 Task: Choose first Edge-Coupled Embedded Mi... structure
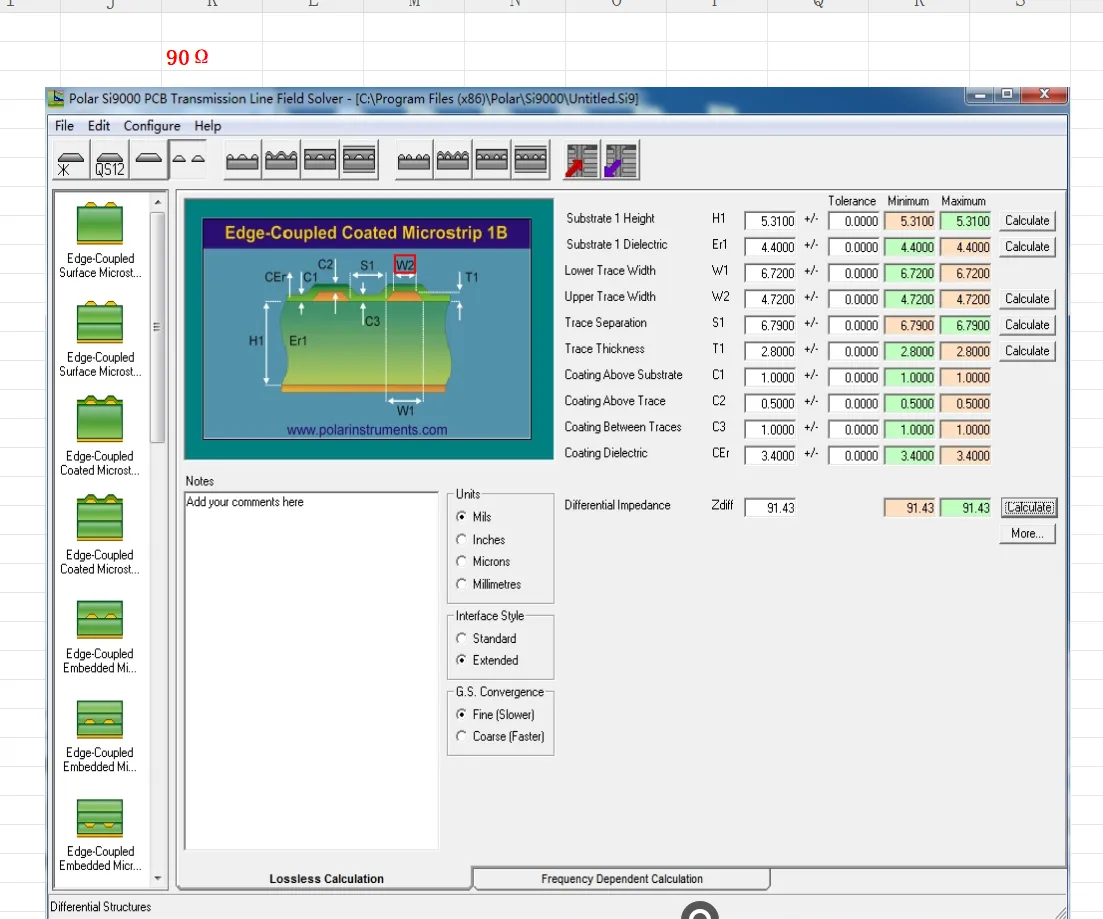tap(100, 637)
